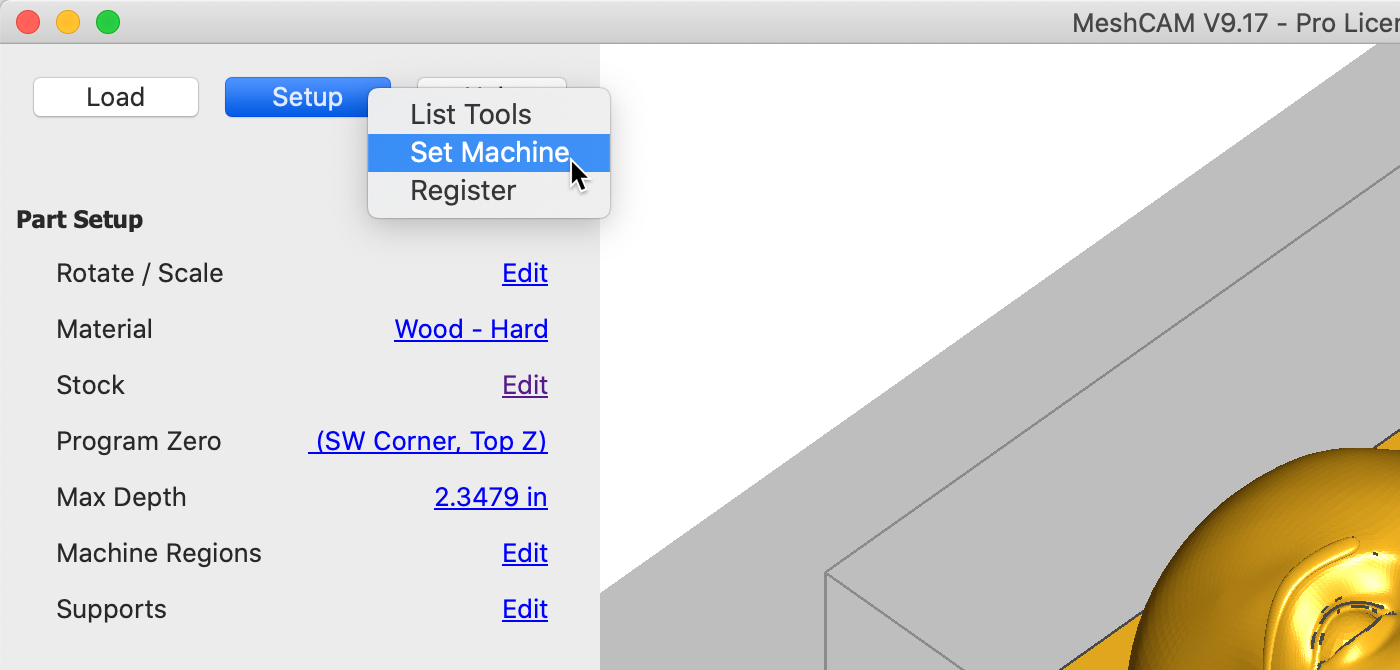1400x670 pixels.
Task: Edit the Rotate / Scale settings
Action: (x=525, y=273)
